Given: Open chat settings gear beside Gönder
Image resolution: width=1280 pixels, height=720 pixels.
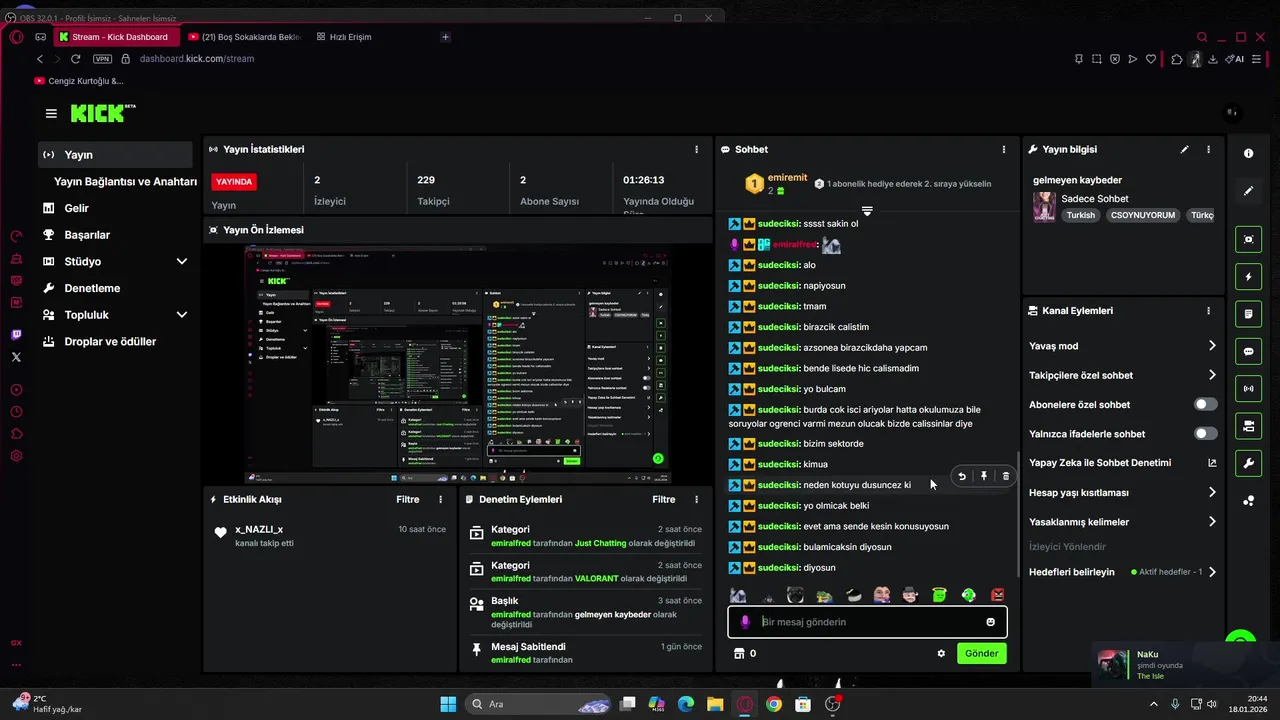Looking at the screenshot, I should [x=941, y=653].
